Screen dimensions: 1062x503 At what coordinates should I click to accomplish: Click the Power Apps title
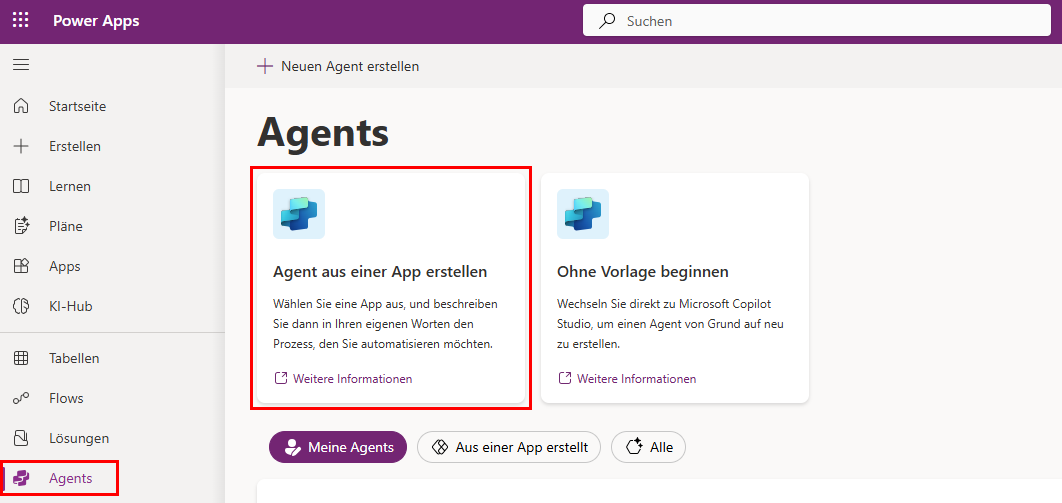click(x=96, y=21)
